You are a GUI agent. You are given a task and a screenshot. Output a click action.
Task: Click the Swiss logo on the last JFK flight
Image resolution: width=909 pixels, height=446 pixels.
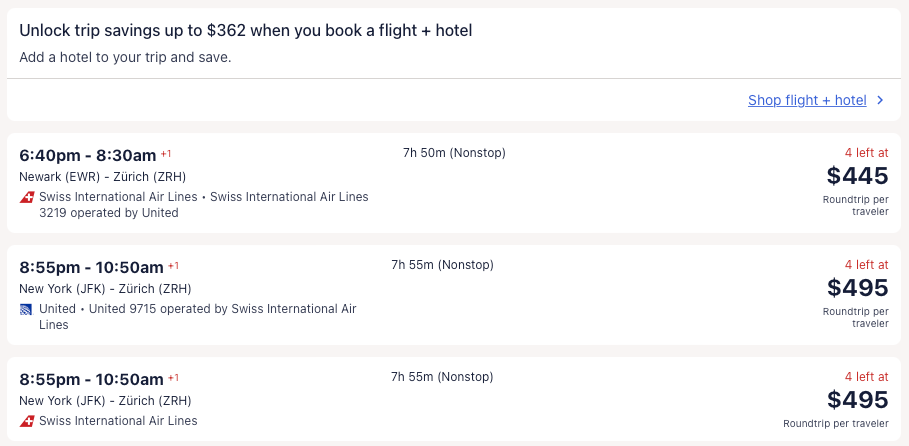(27, 421)
